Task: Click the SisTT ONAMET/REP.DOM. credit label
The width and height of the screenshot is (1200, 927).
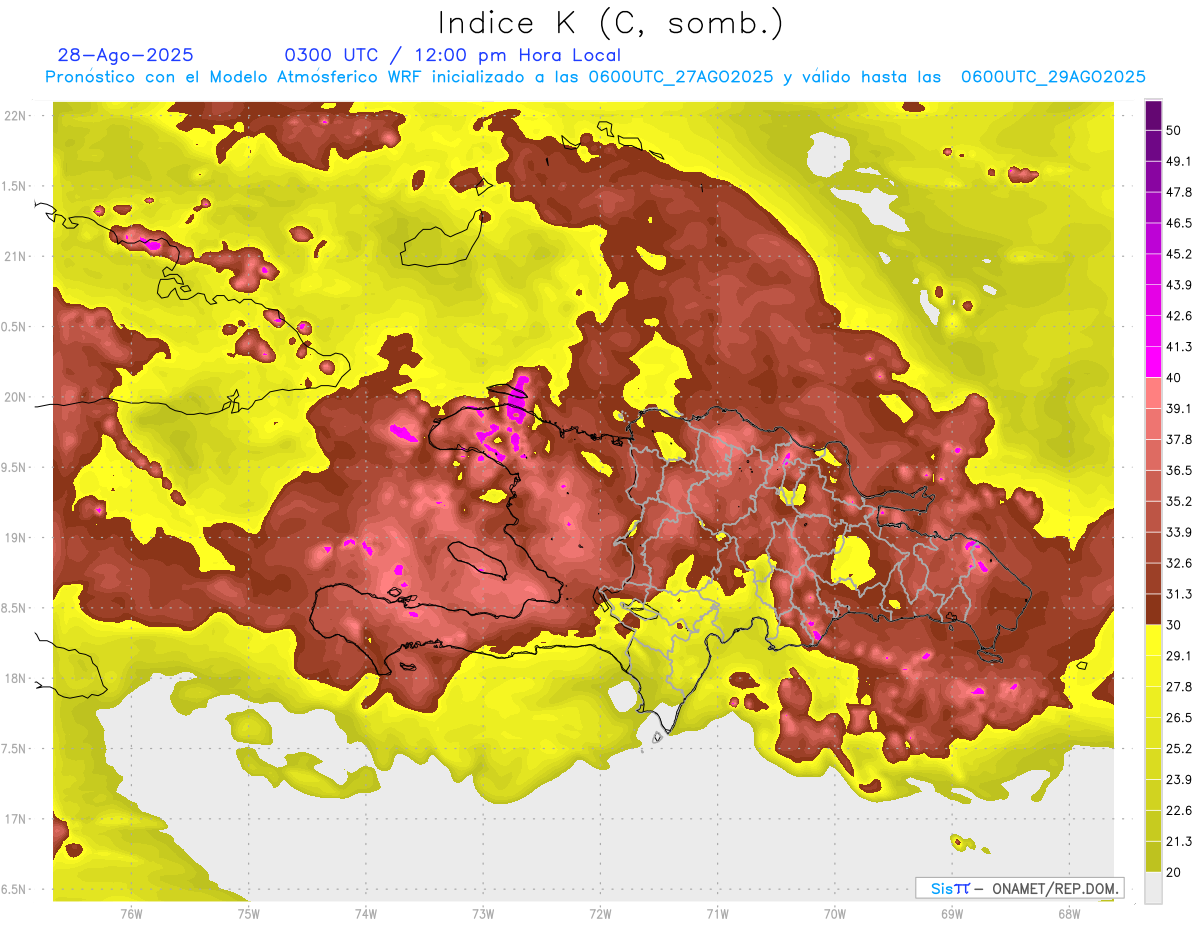Action: pos(1019,888)
